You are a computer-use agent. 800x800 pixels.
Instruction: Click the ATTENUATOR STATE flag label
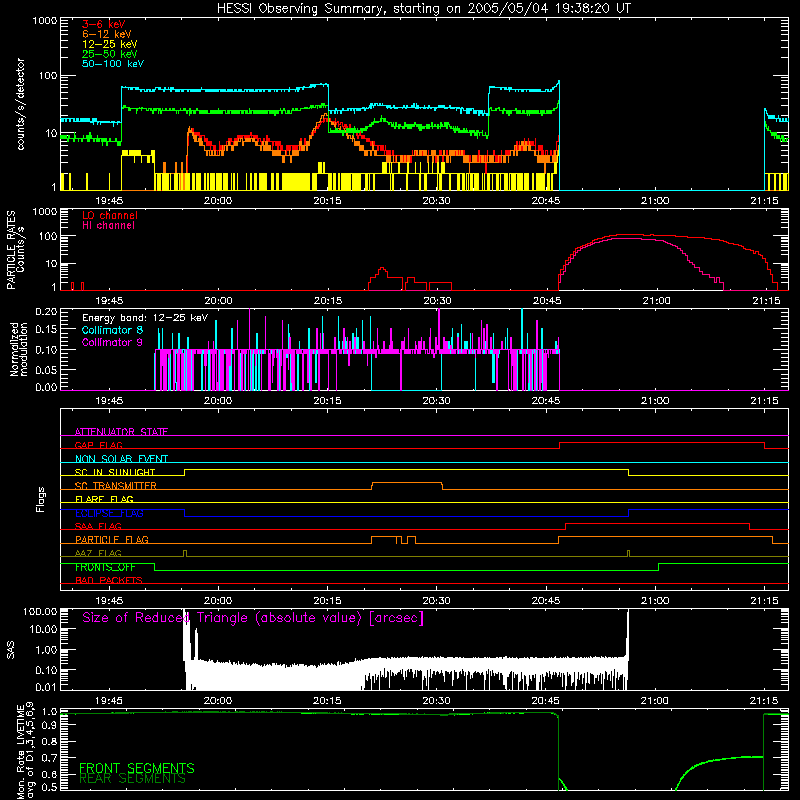click(121, 432)
